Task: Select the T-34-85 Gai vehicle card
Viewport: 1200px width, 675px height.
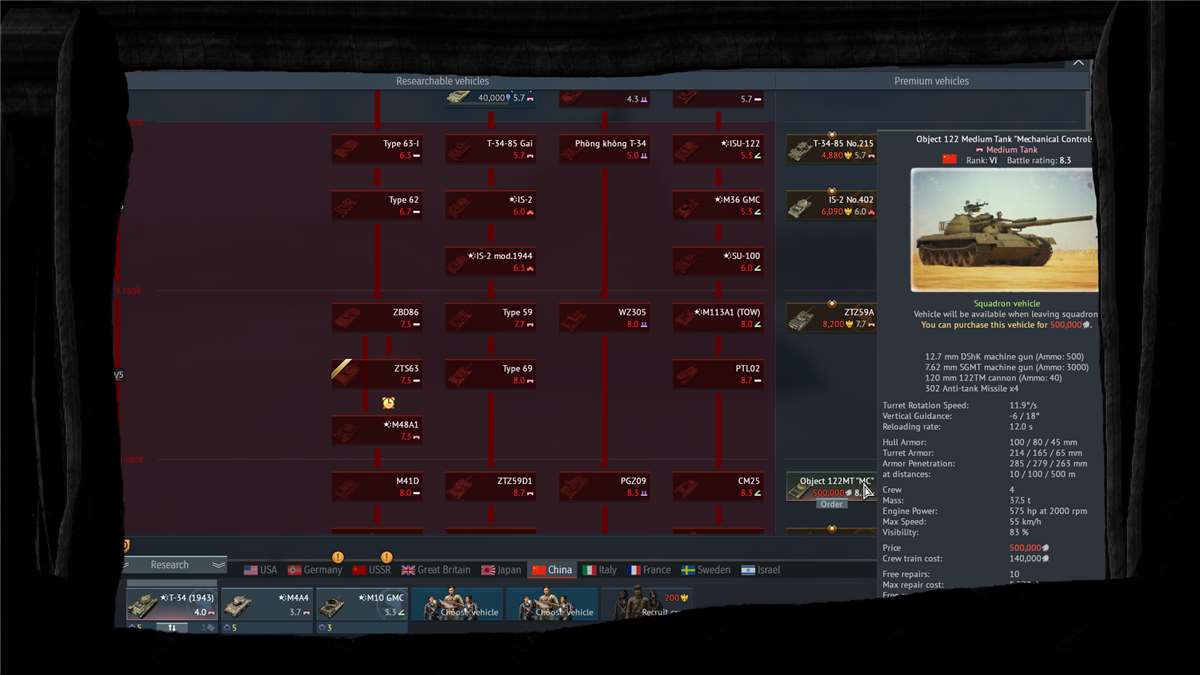Action: point(491,149)
